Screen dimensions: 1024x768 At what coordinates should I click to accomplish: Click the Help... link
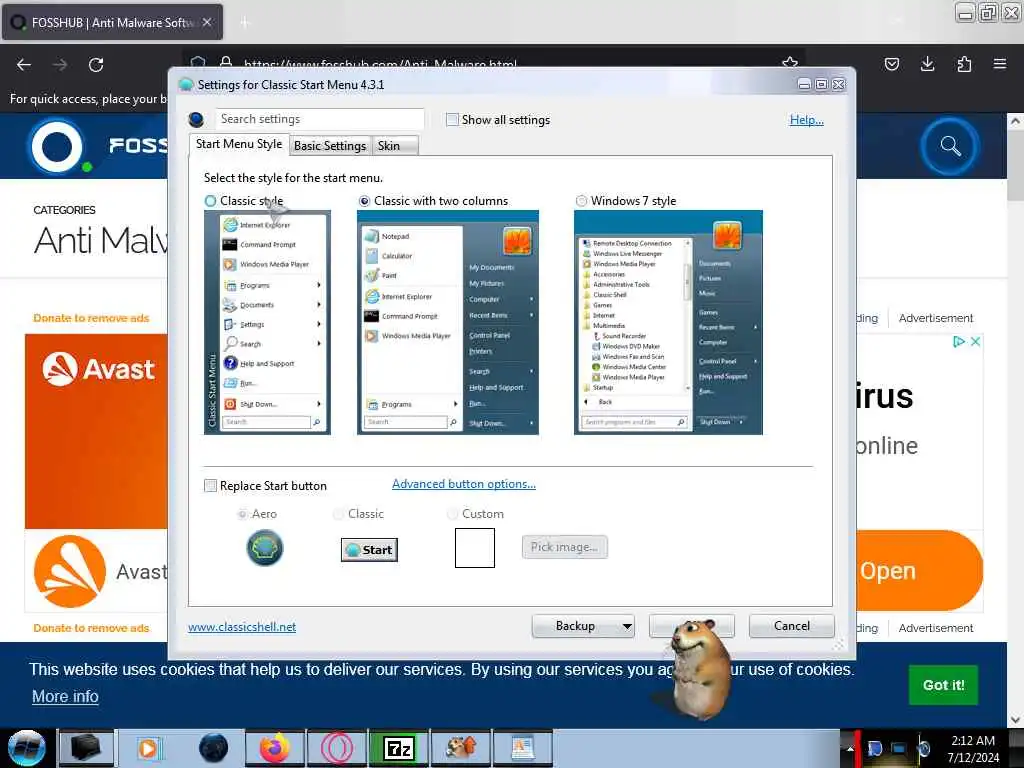click(807, 120)
